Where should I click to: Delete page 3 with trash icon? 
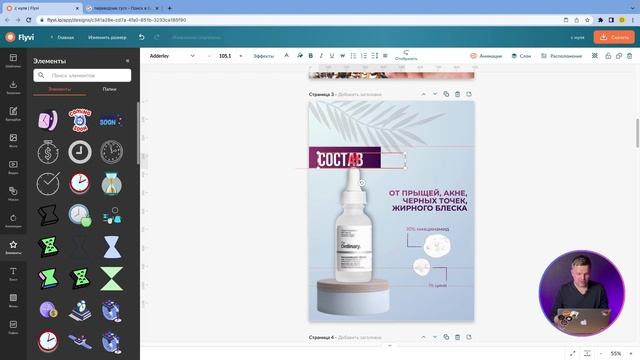(x=458, y=94)
